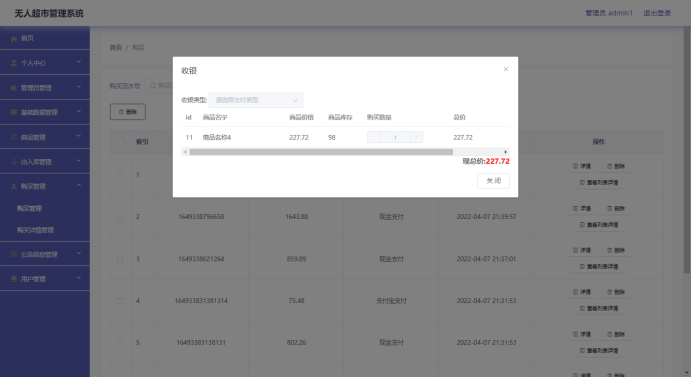Click the dialog horizontal scrollbar thumb
692x377 pixels.
coord(321,152)
